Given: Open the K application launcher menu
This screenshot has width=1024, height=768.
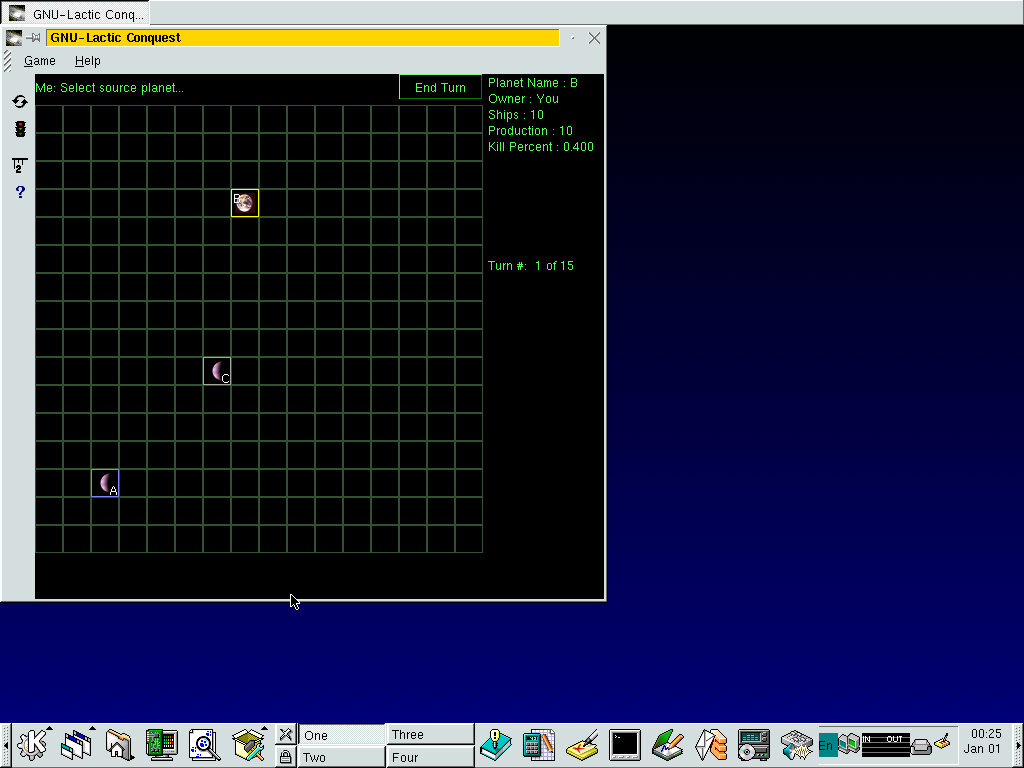Looking at the screenshot, I should point(33,745).
